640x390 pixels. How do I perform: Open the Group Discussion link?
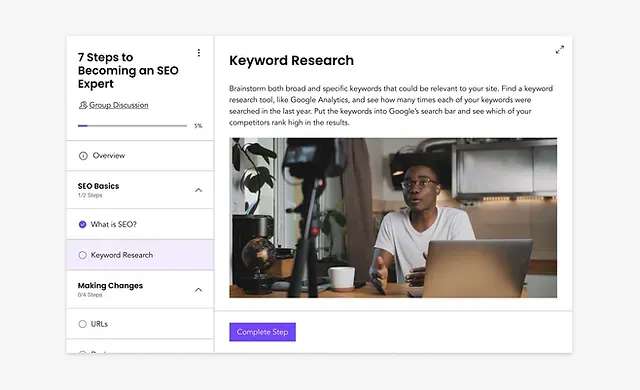coord(118,105)
